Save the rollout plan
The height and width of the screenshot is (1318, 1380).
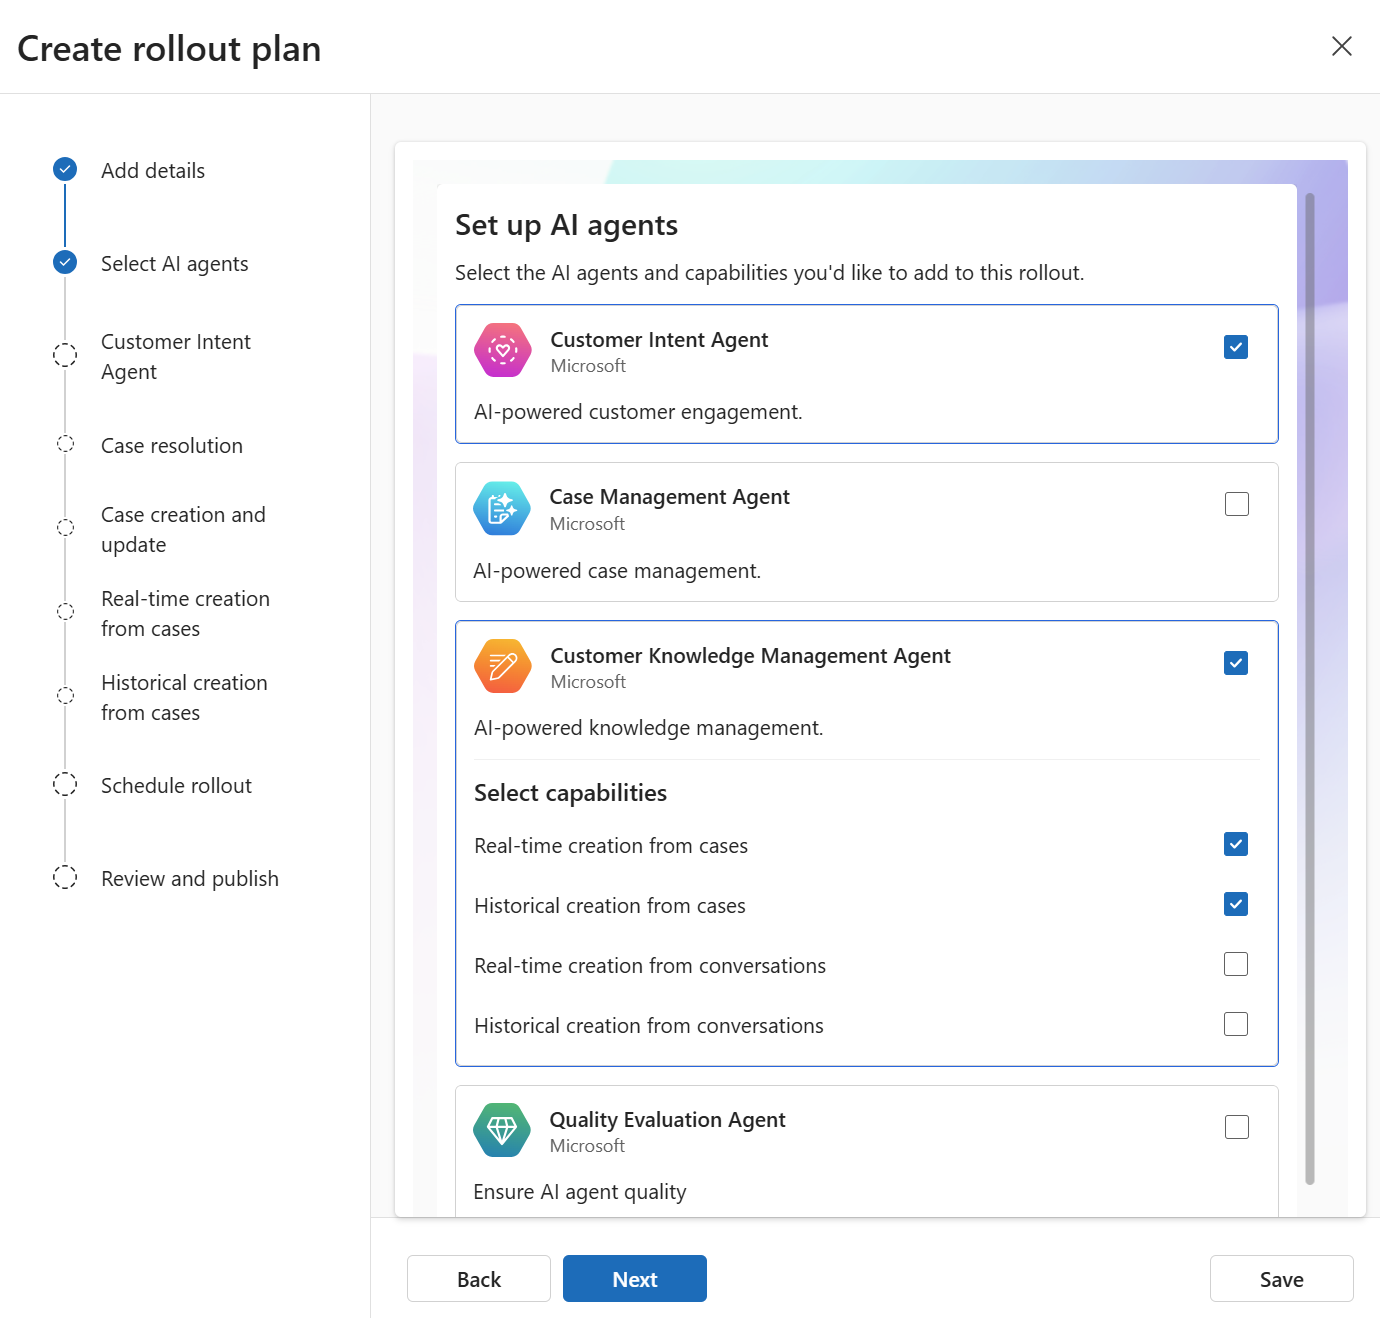click(1282, 1279)
